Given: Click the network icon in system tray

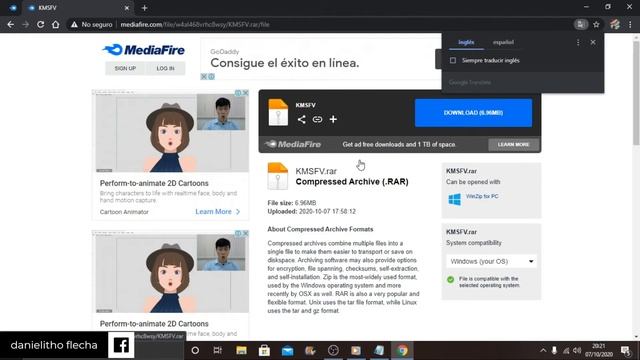Looking at the screenshot, I should (x=566, y=350).
